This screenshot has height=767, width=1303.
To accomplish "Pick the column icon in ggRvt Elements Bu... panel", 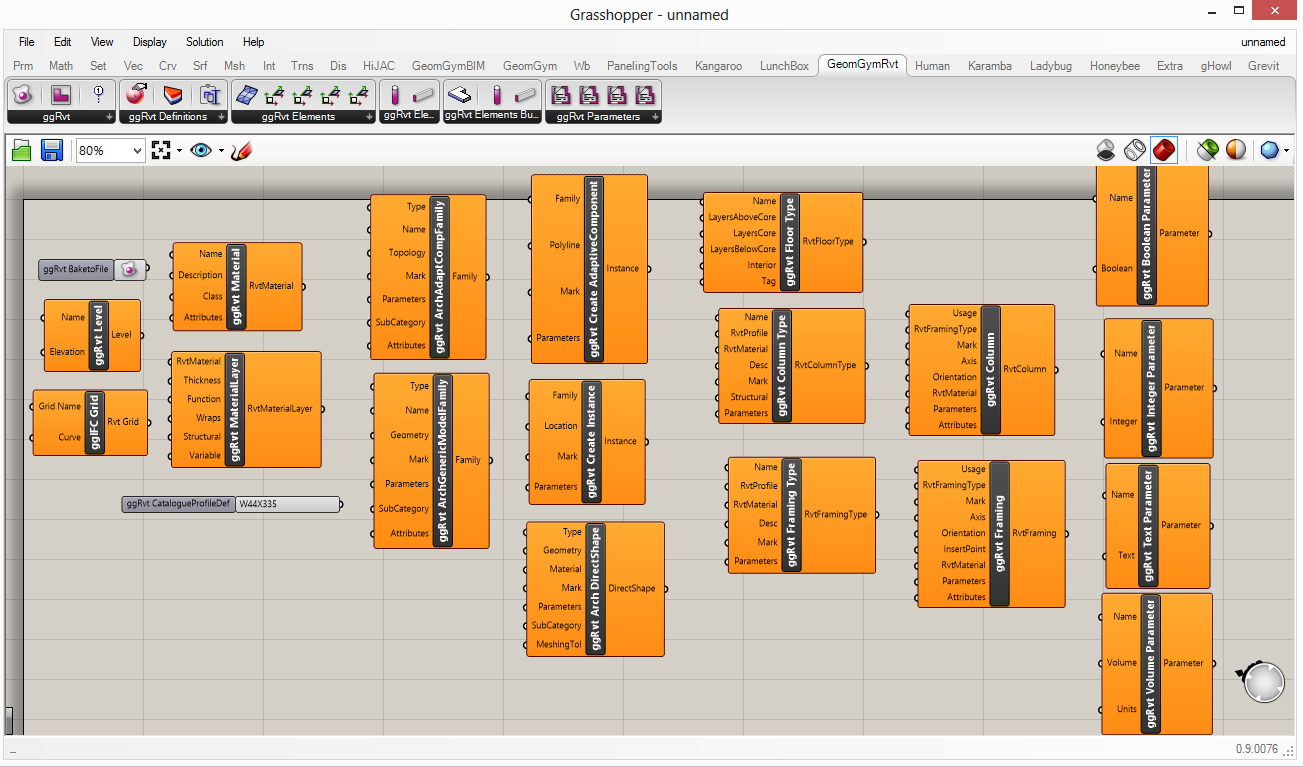I will pos(497,95).
